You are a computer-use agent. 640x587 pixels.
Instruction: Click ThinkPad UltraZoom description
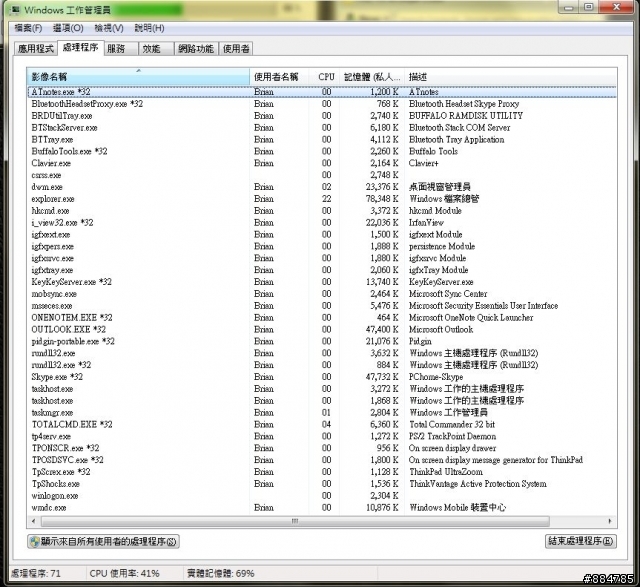pyautogui.click(x=446, y=471)
